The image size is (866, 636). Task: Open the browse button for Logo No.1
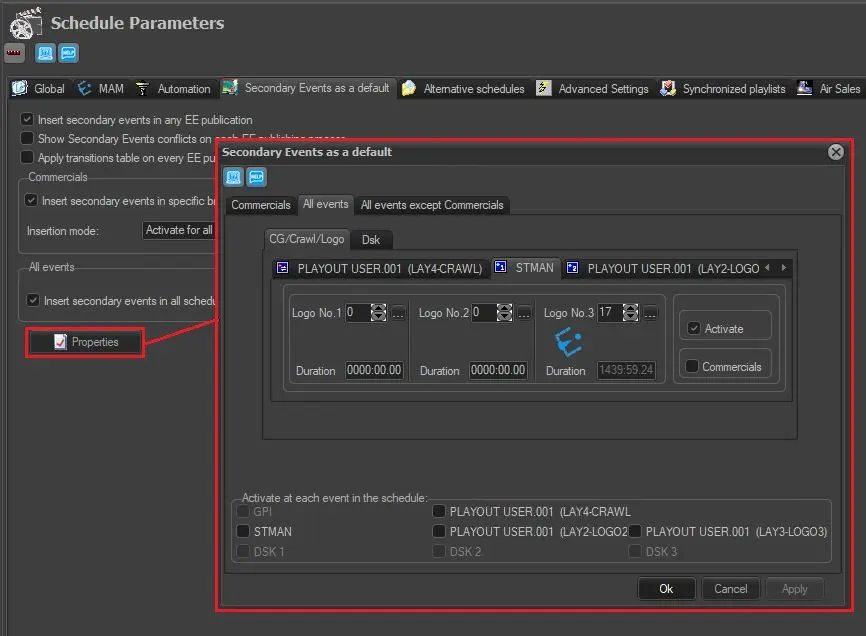tap(398, 313)
